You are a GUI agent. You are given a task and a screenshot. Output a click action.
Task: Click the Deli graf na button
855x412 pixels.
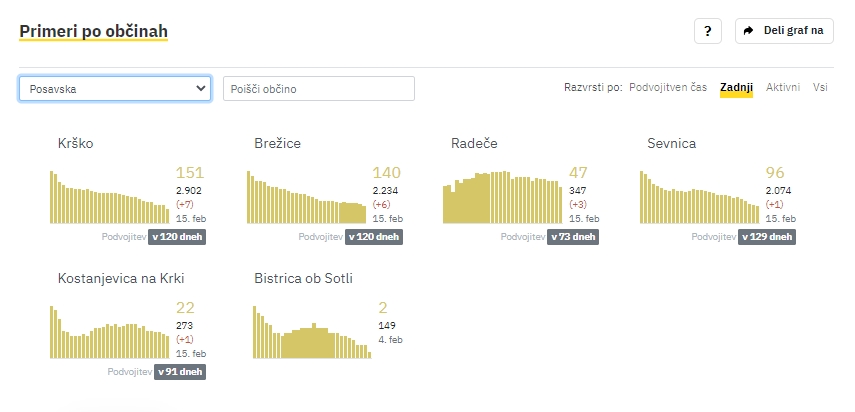[x=784, y=31]
